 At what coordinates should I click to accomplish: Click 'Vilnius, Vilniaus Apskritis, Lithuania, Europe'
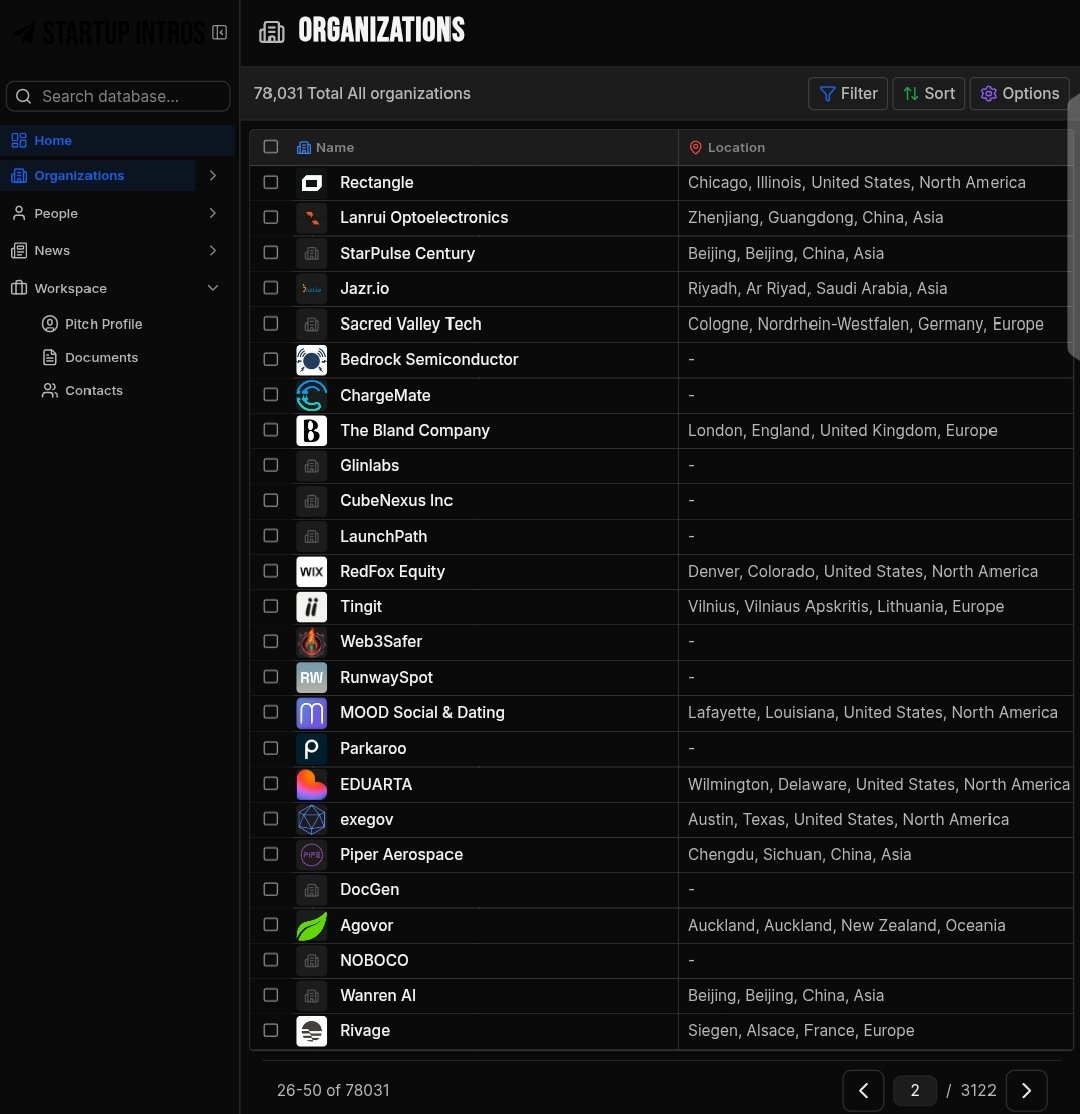(846, 607)
